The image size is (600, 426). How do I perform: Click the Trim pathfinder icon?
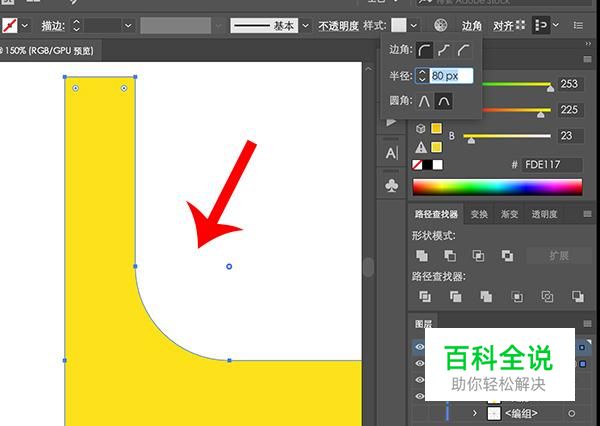455,296
